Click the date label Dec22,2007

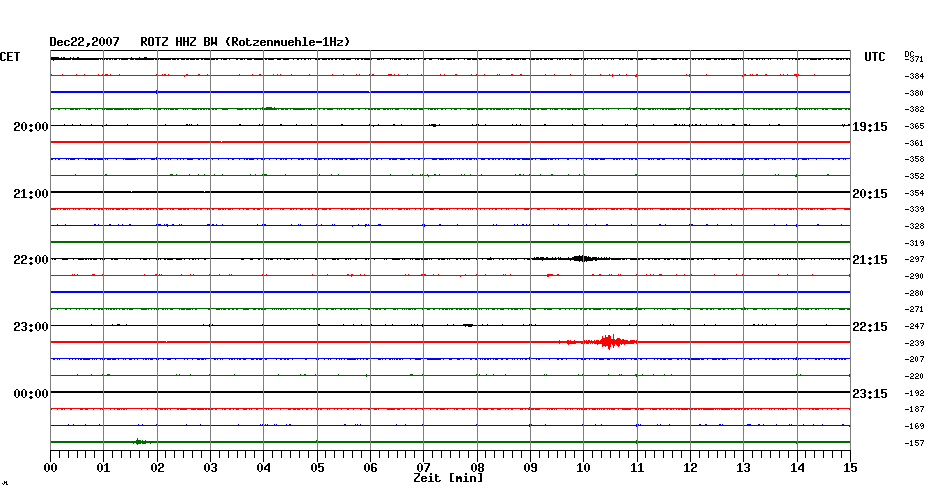point(84,42)
